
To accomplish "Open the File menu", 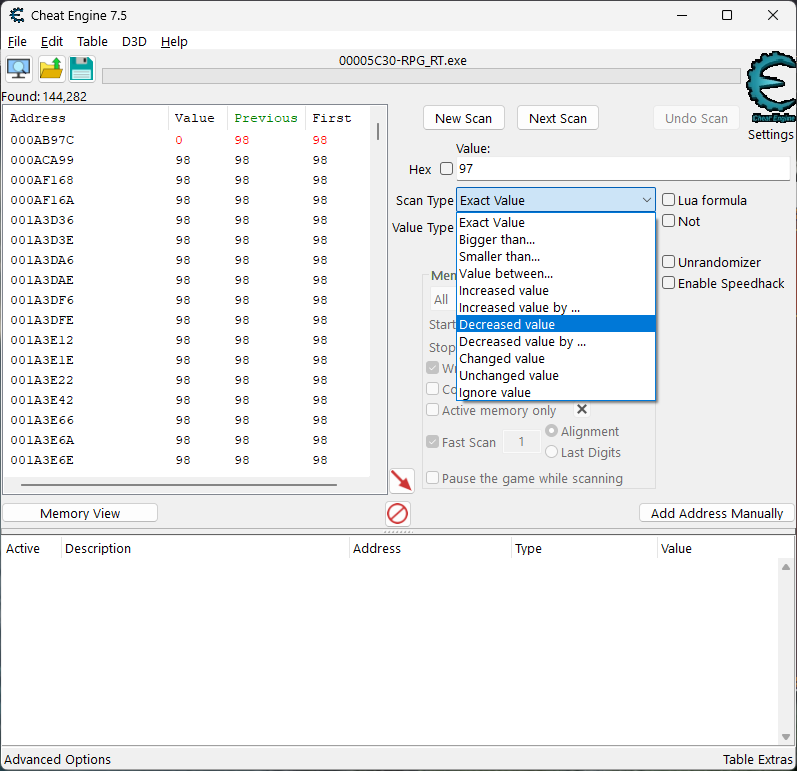I will (17, 42).
